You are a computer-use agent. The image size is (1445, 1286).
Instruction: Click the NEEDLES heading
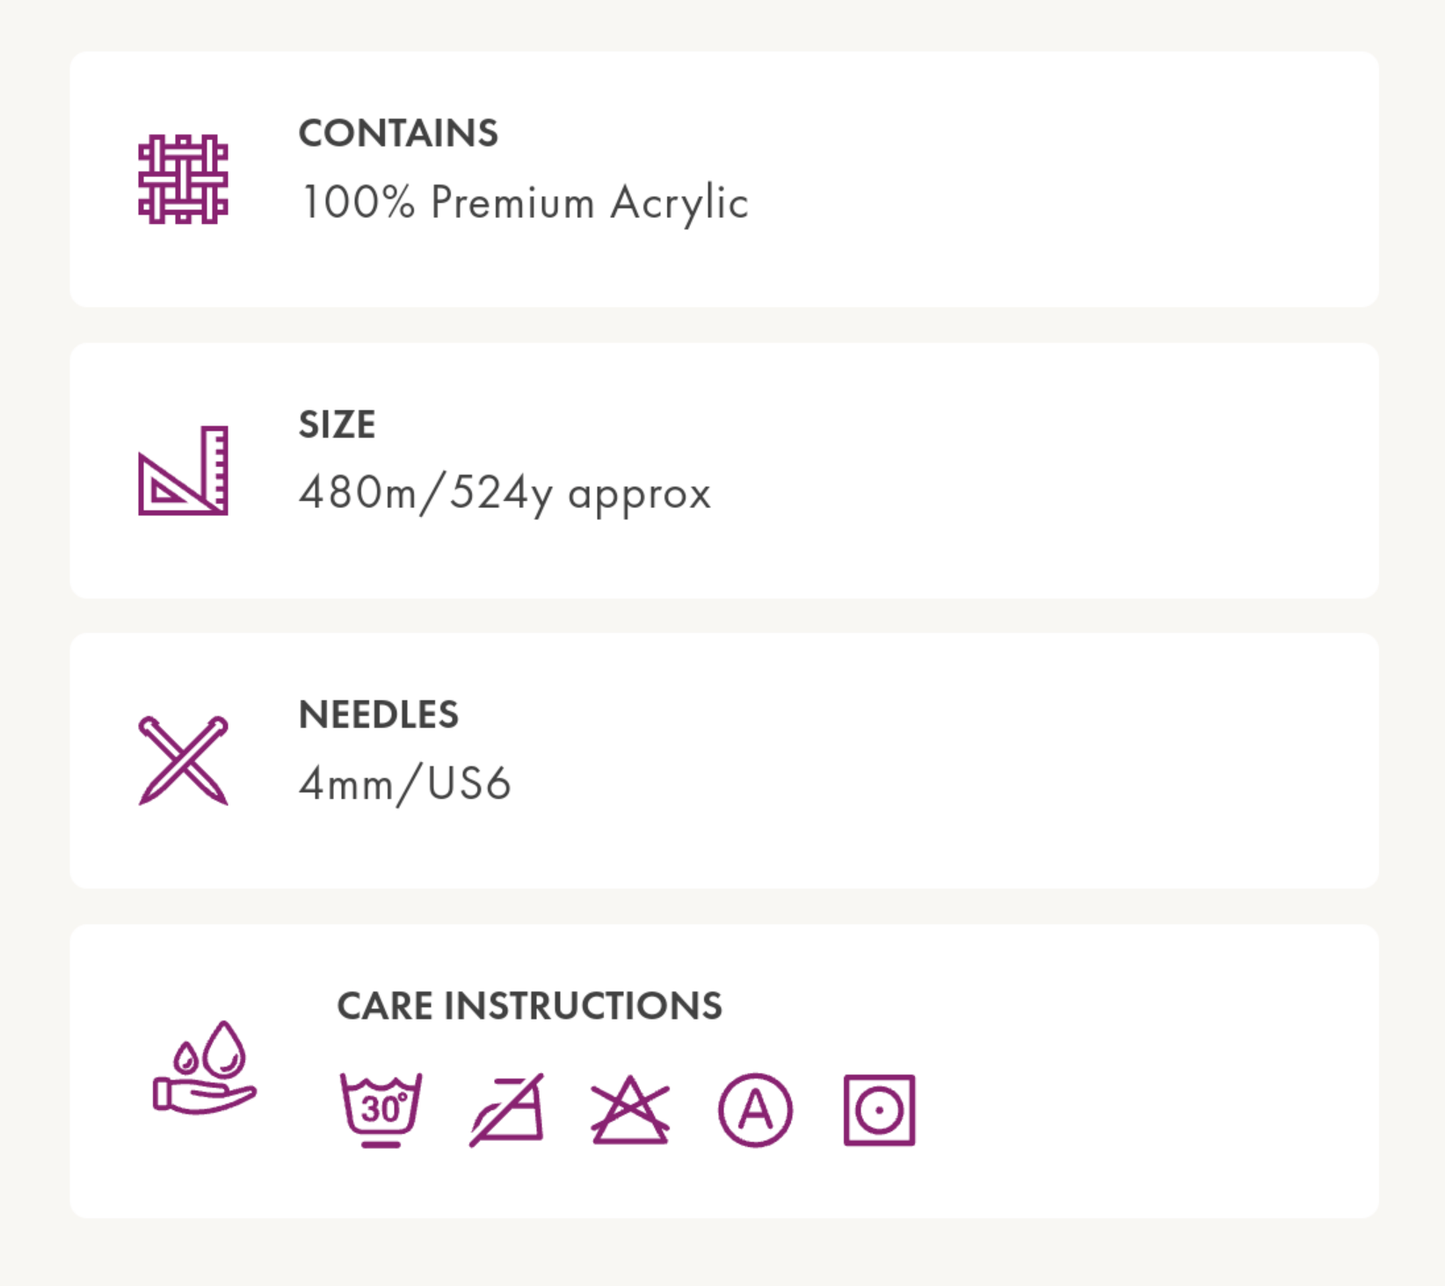tap(378, 715)
